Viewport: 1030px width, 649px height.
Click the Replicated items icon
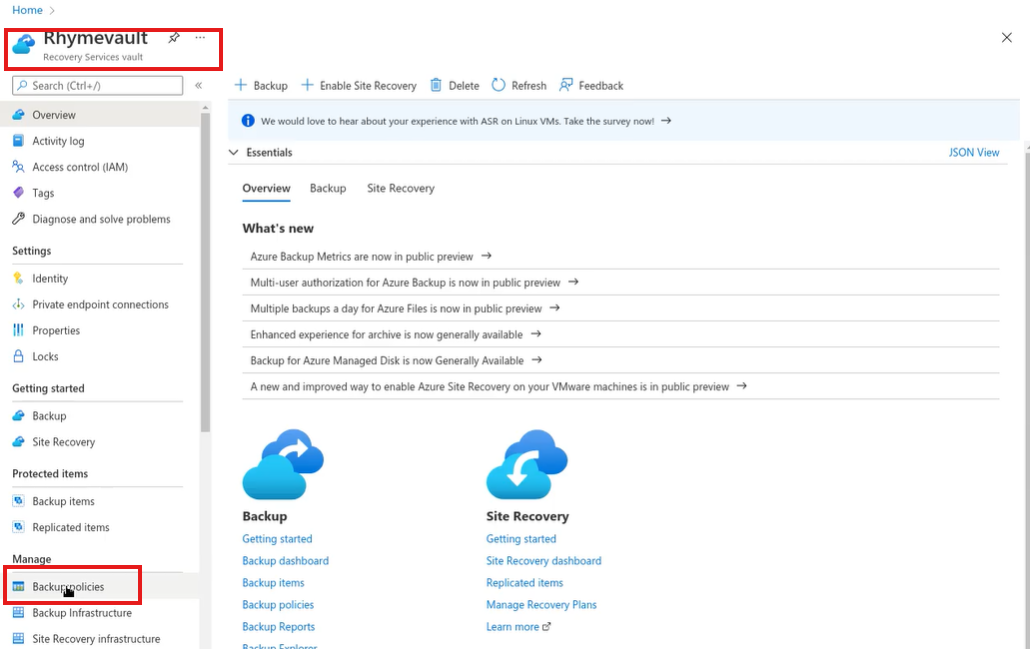[18, 527]
